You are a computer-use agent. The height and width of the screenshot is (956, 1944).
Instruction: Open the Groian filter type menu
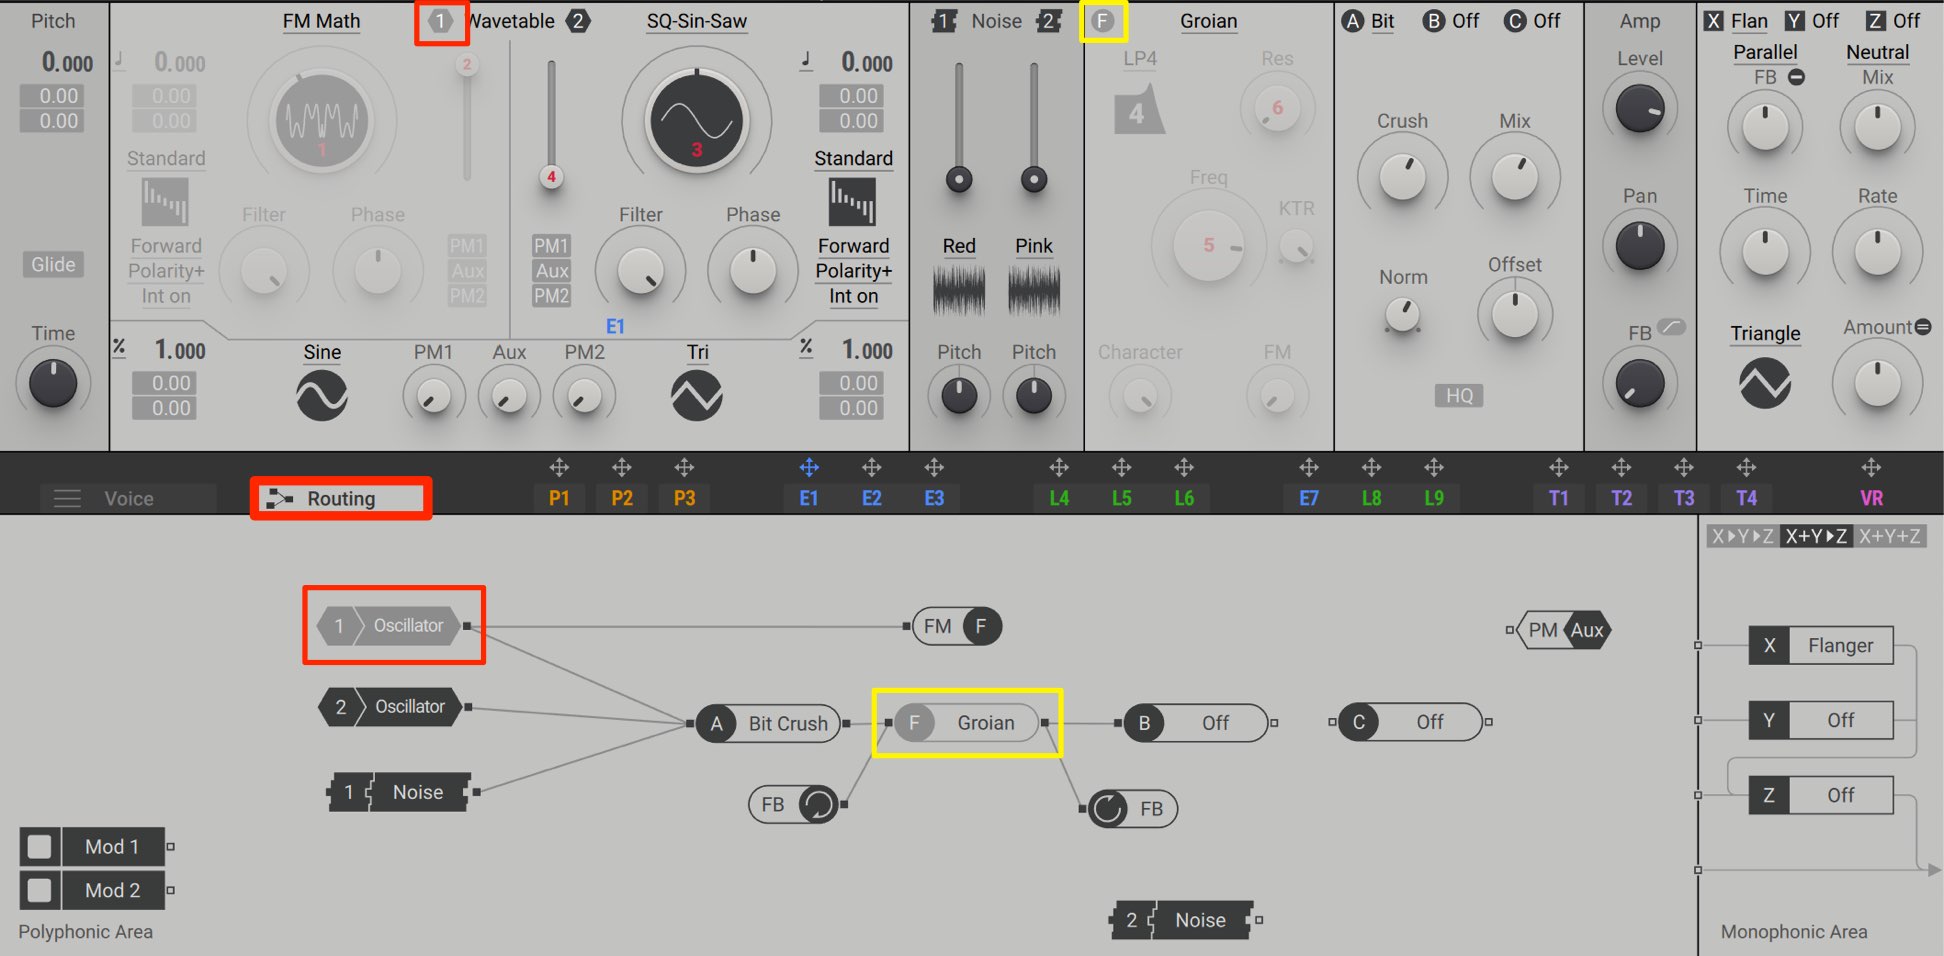(x=1208, y=21)
